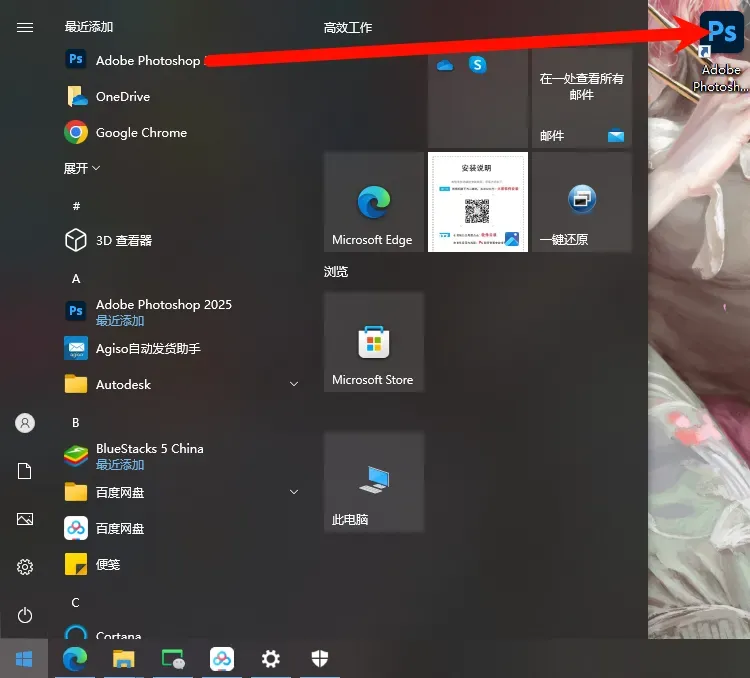Open OneDrive small icon in tile folder
This screenshot has height=678, width=750.
445,65
